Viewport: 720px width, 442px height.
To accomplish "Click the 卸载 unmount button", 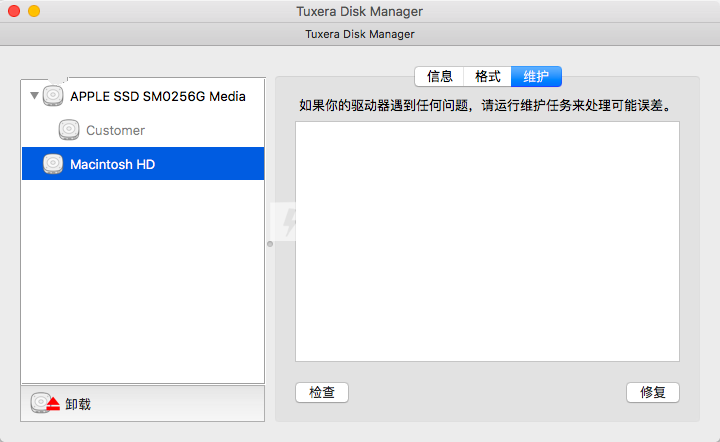I will click(x=143, y=403).
